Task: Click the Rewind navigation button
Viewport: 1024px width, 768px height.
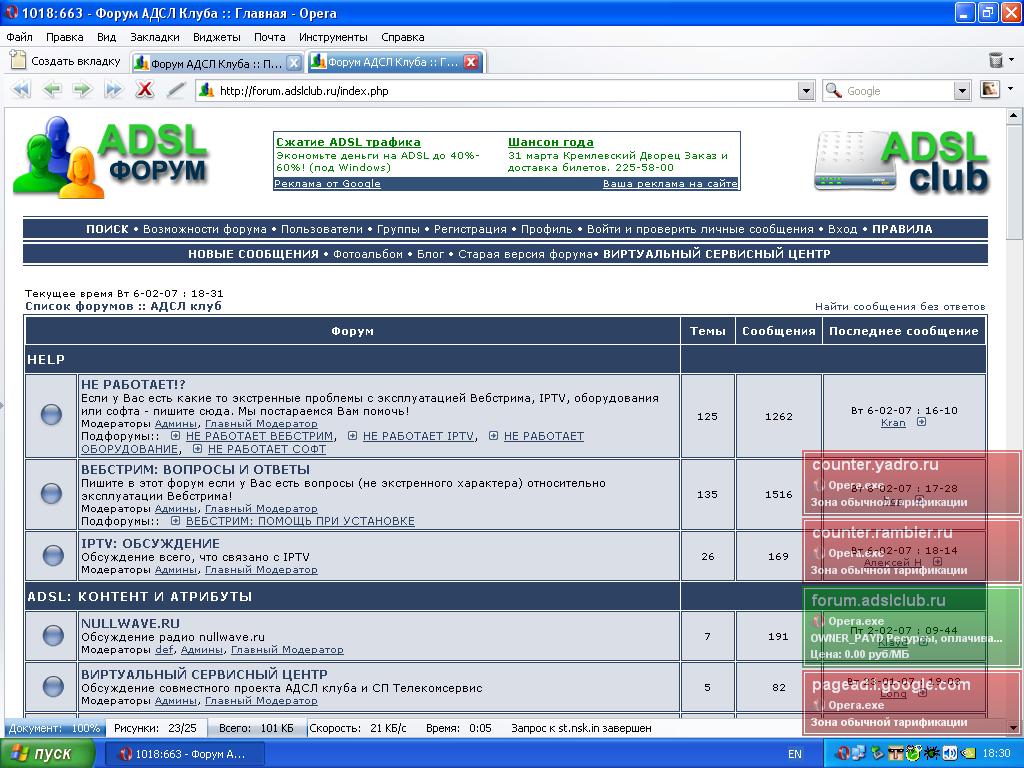Action: (20, 89)
